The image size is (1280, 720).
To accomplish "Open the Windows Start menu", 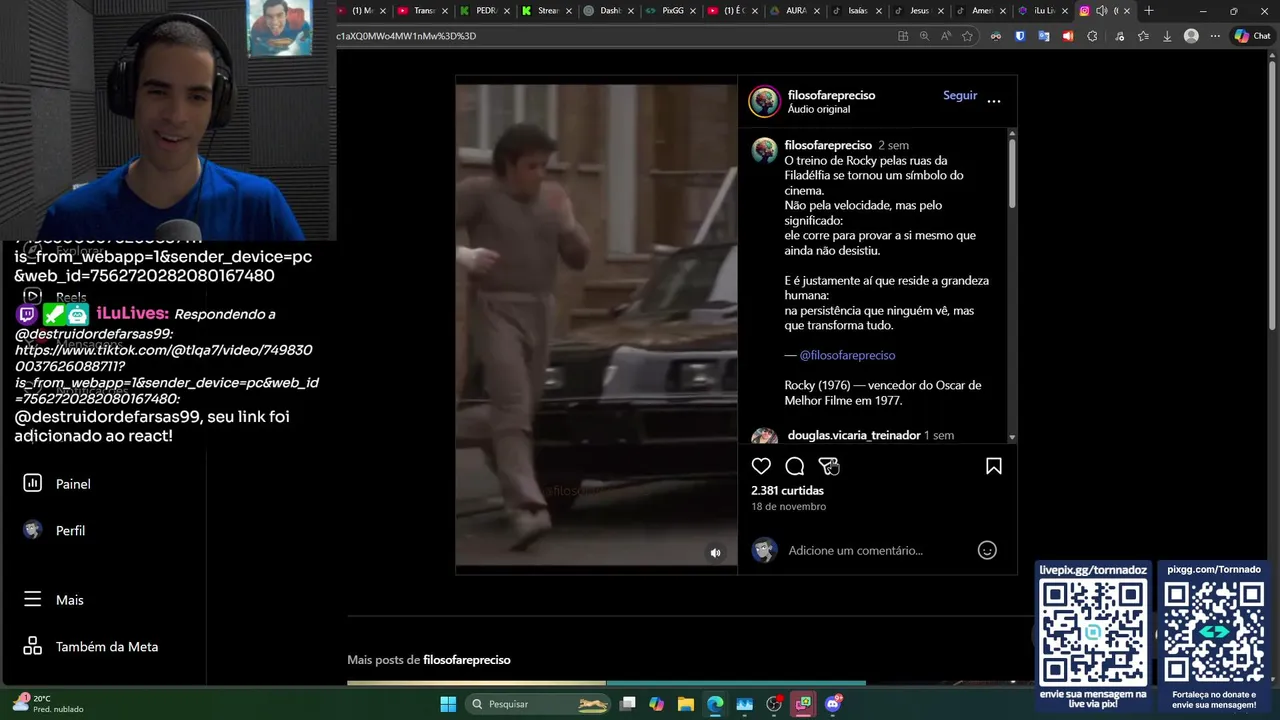I will pyautogui.click(x=448, y=704).
